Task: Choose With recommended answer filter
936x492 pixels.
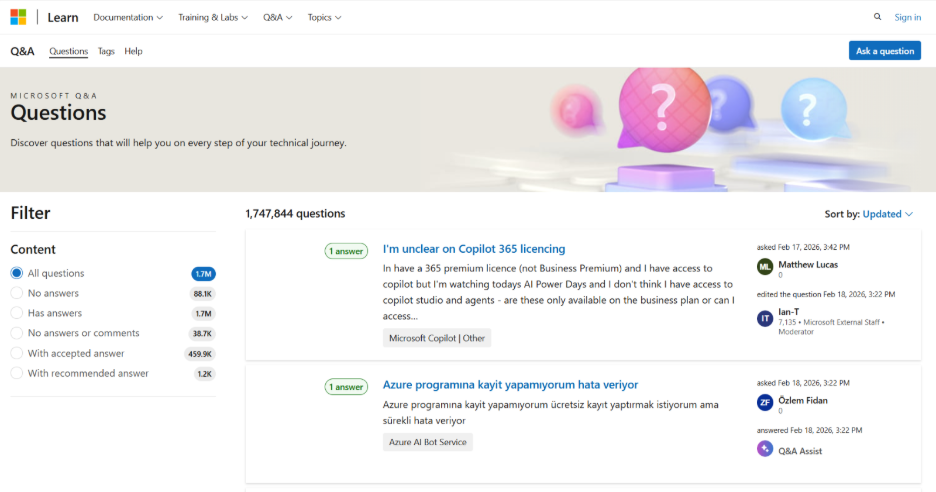Action: click(17, 373)
